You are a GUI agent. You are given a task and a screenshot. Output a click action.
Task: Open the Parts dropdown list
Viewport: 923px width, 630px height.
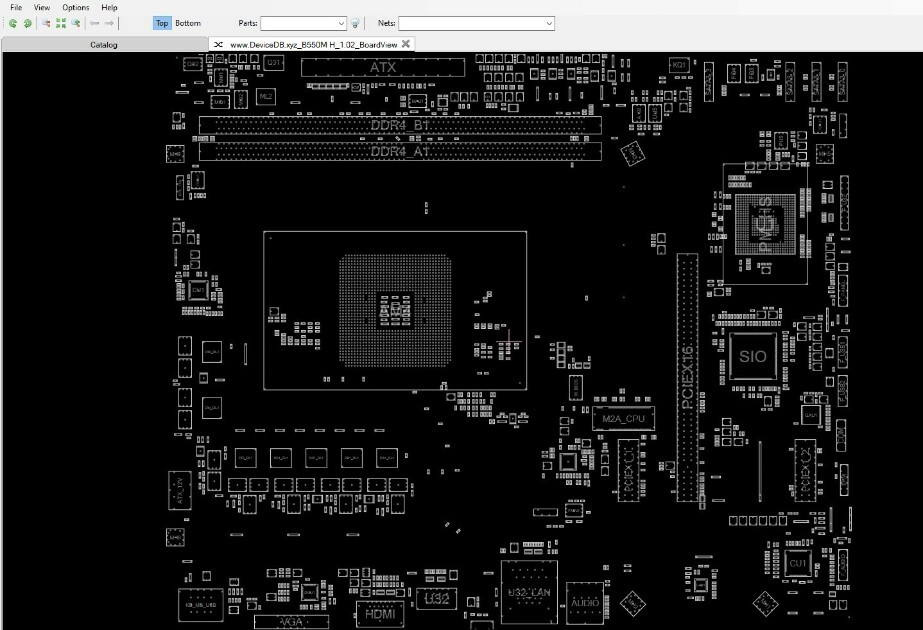pos(341,24)
